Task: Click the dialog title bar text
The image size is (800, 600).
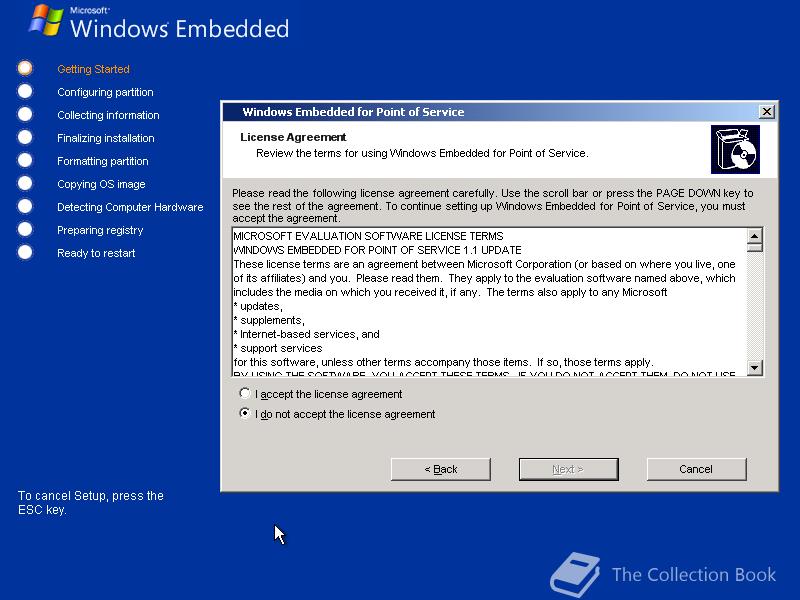Action: tap(353, 112)
